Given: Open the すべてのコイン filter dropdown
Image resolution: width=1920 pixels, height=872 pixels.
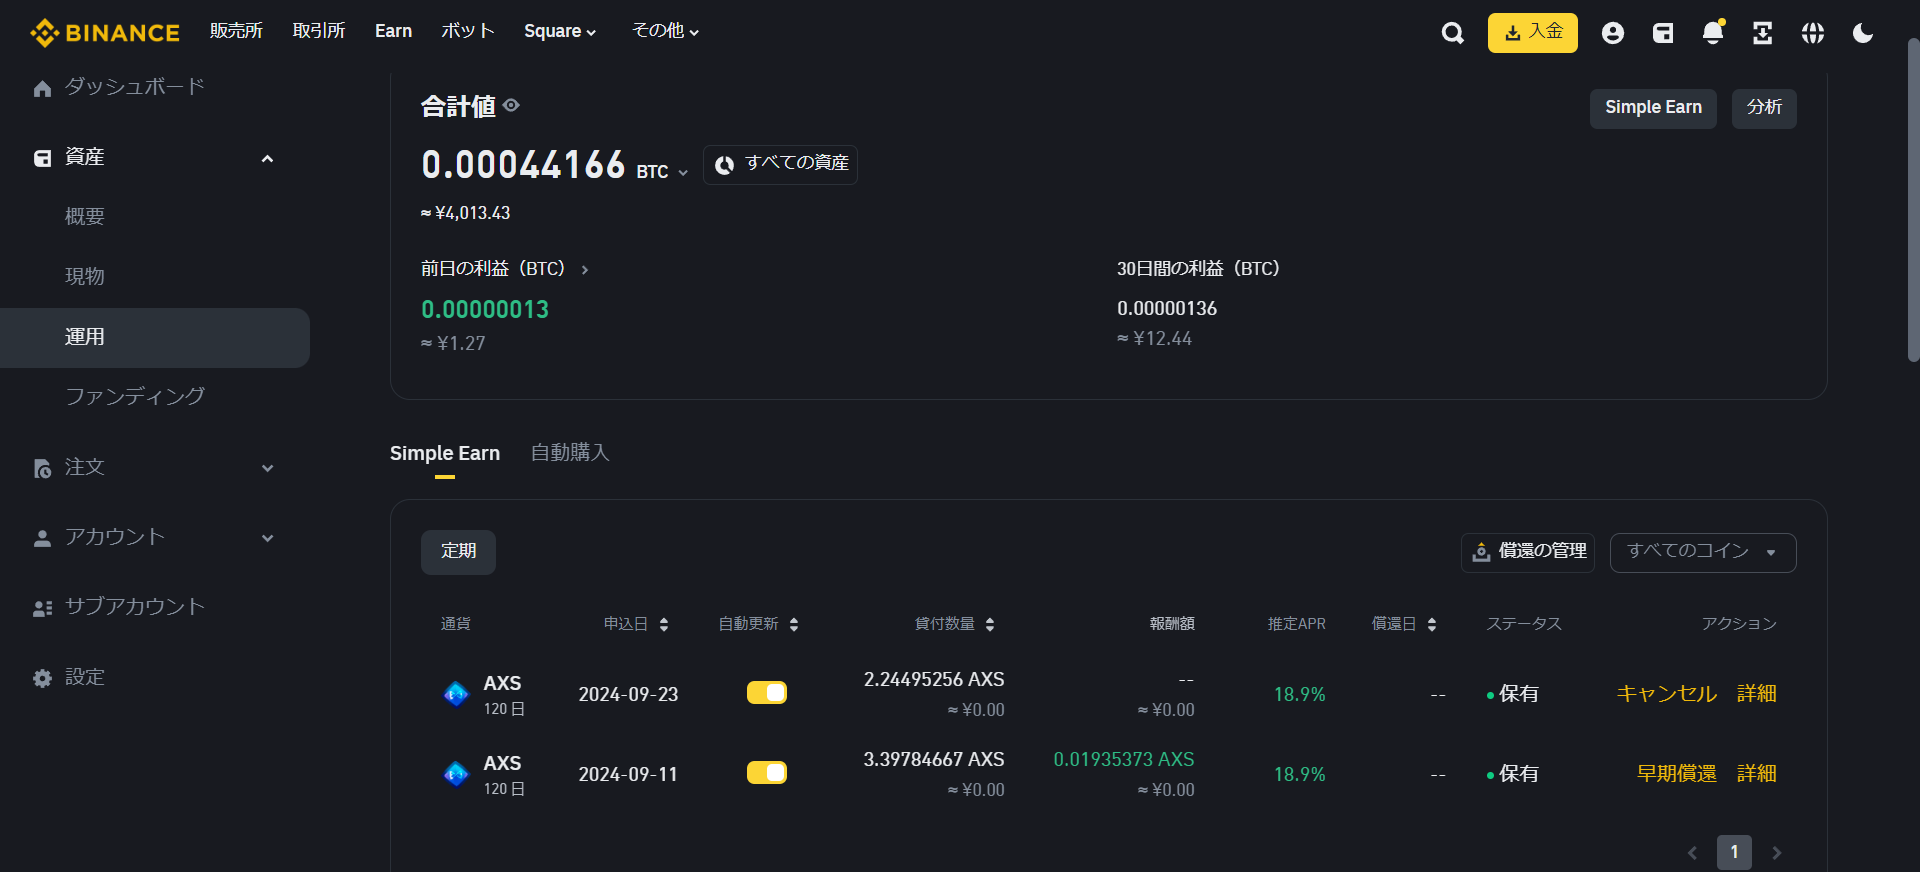Looking at the screenshot, I should point(1703,553).
